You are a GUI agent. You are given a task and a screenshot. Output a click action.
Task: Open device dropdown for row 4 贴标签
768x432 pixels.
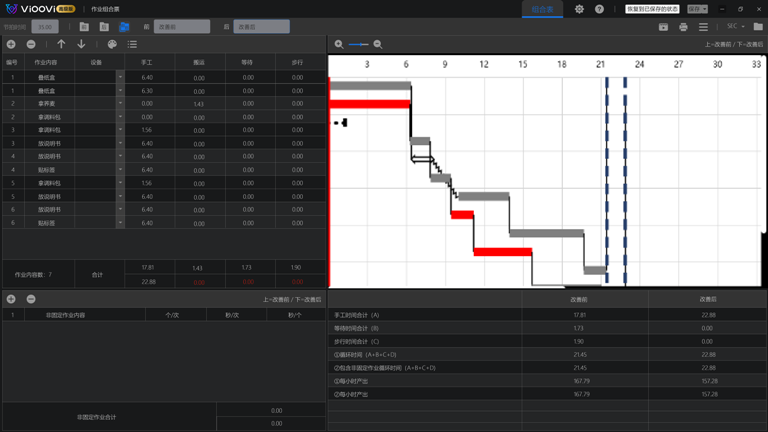[120, 170]
